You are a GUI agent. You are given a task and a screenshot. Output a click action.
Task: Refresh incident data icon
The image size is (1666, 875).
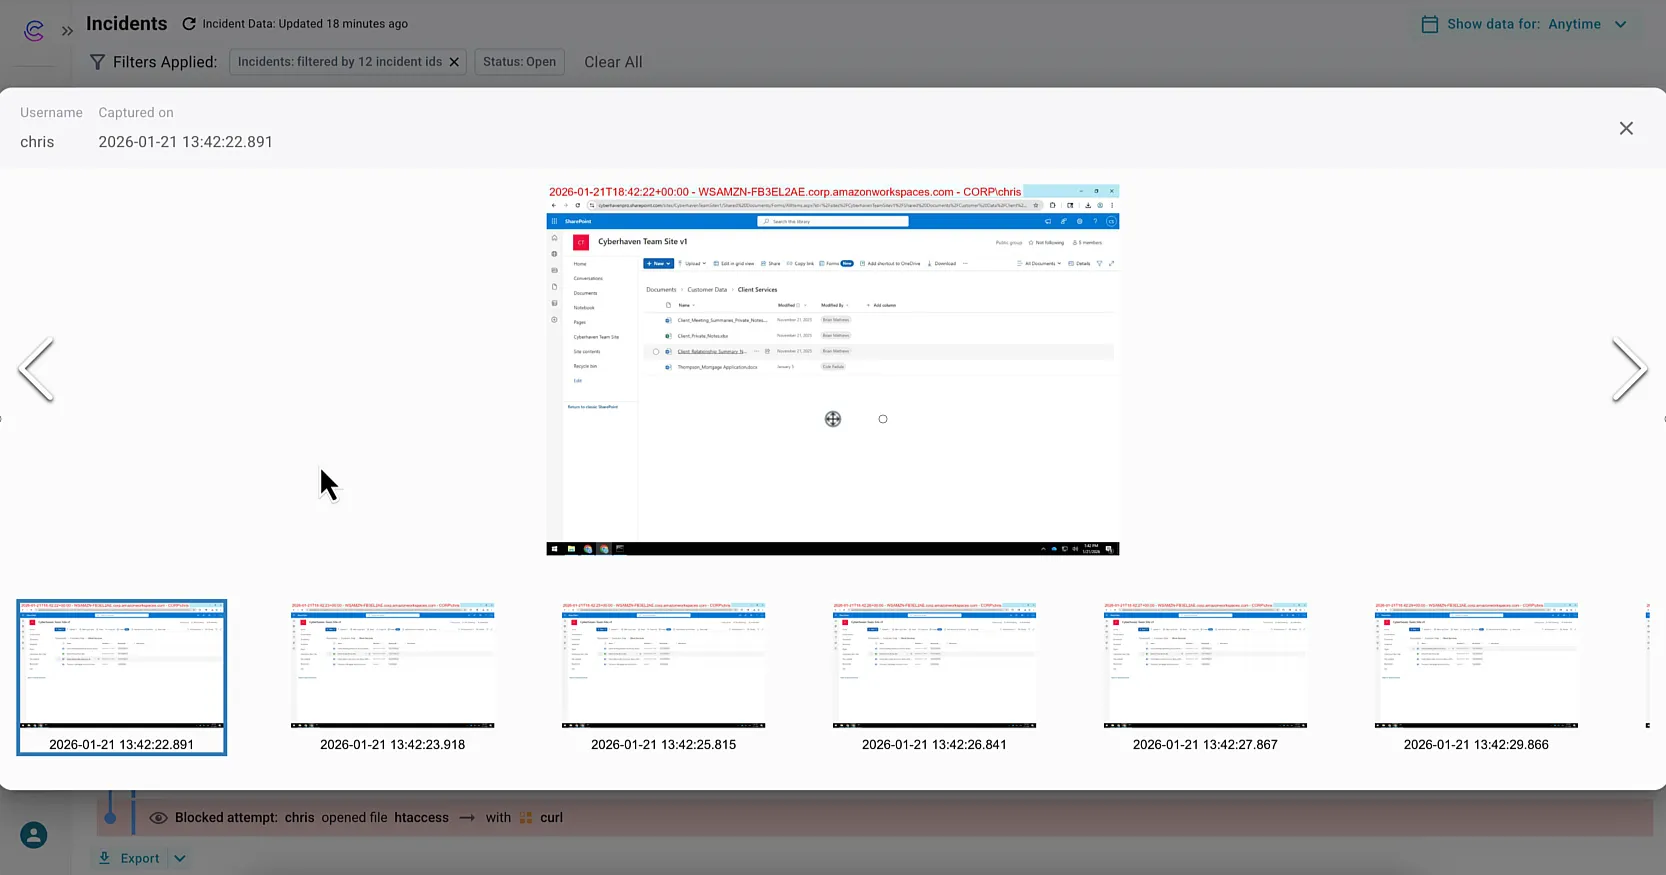tap(189, 24)
